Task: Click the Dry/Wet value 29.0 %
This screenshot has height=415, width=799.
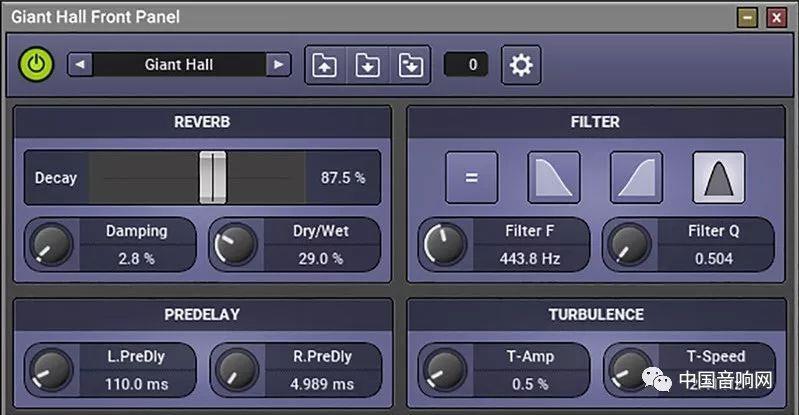Action: pos(321,258)
